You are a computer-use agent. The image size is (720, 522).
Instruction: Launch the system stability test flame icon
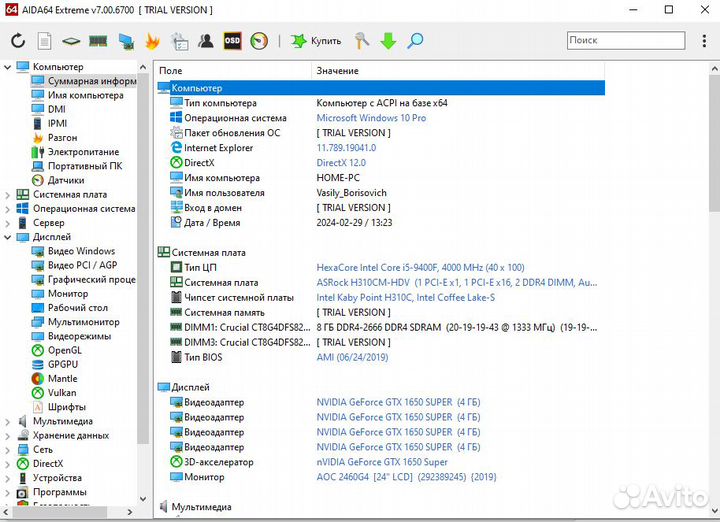(x=152, y=41)
